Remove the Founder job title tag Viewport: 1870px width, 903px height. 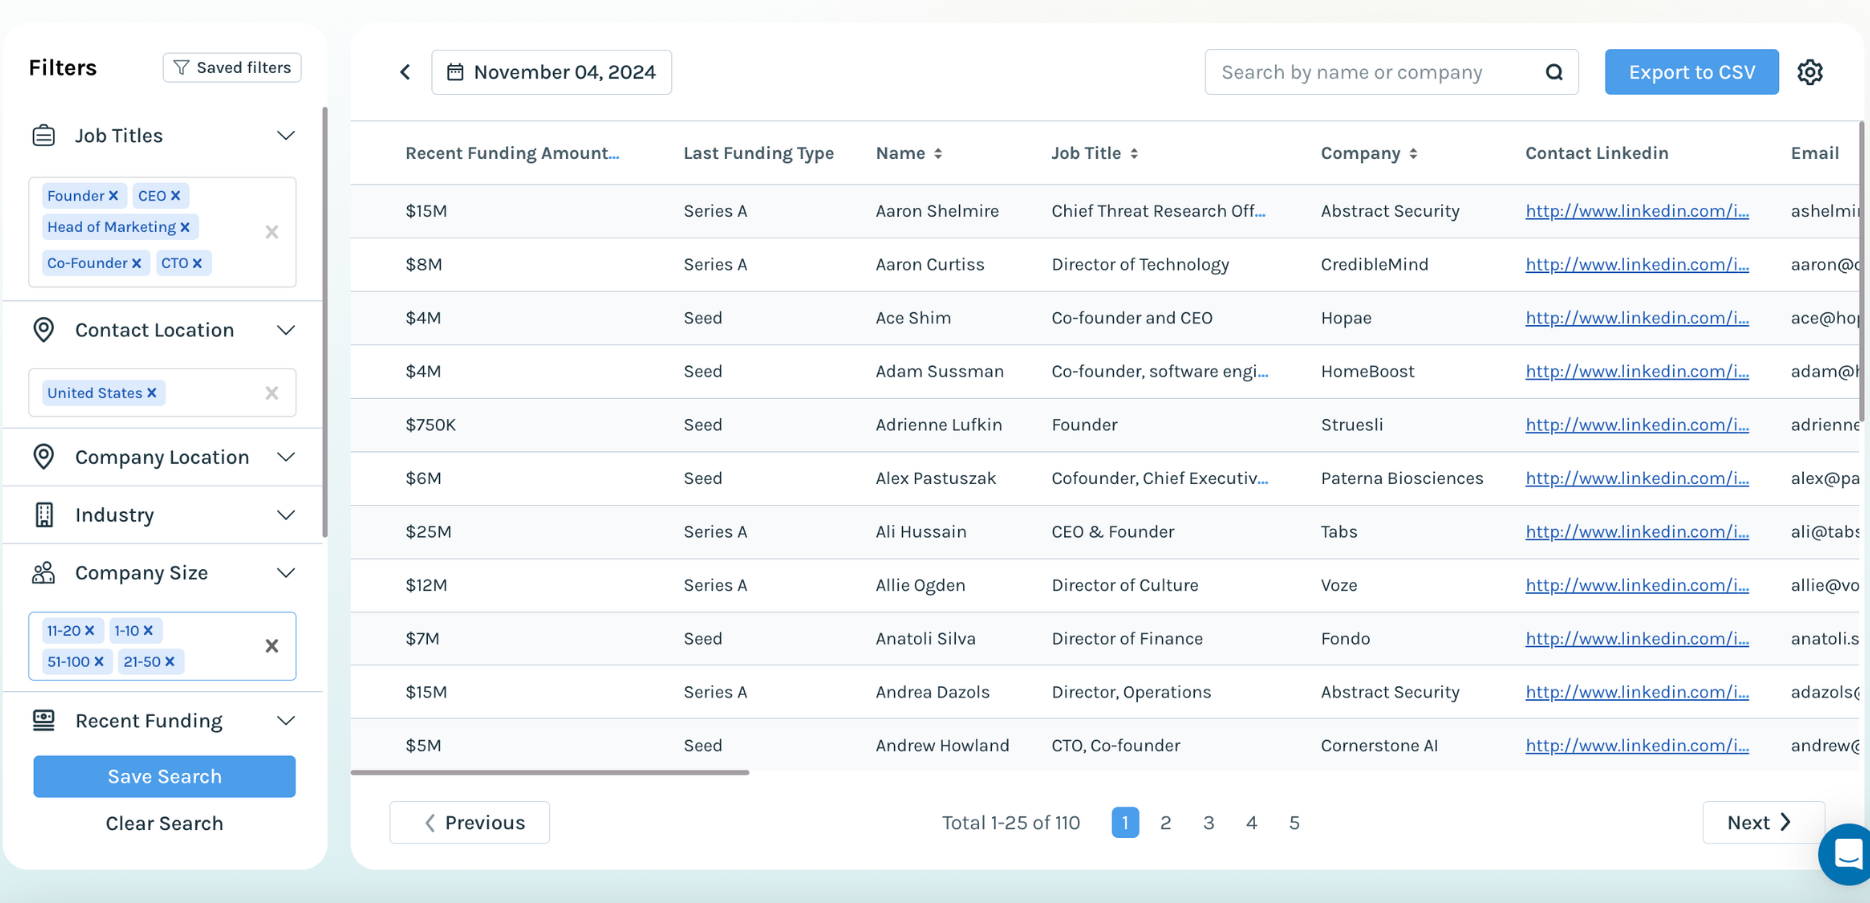113,196
